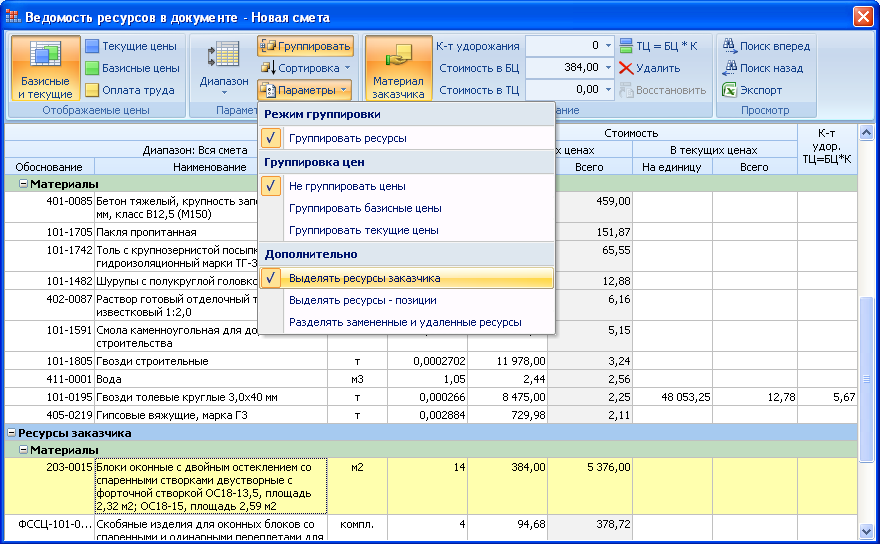Viewport: 880px width, 544px height.
Task: Select row 203-0015 Блоки оконные
Action: pyautogui.click(x=431, y=486)
